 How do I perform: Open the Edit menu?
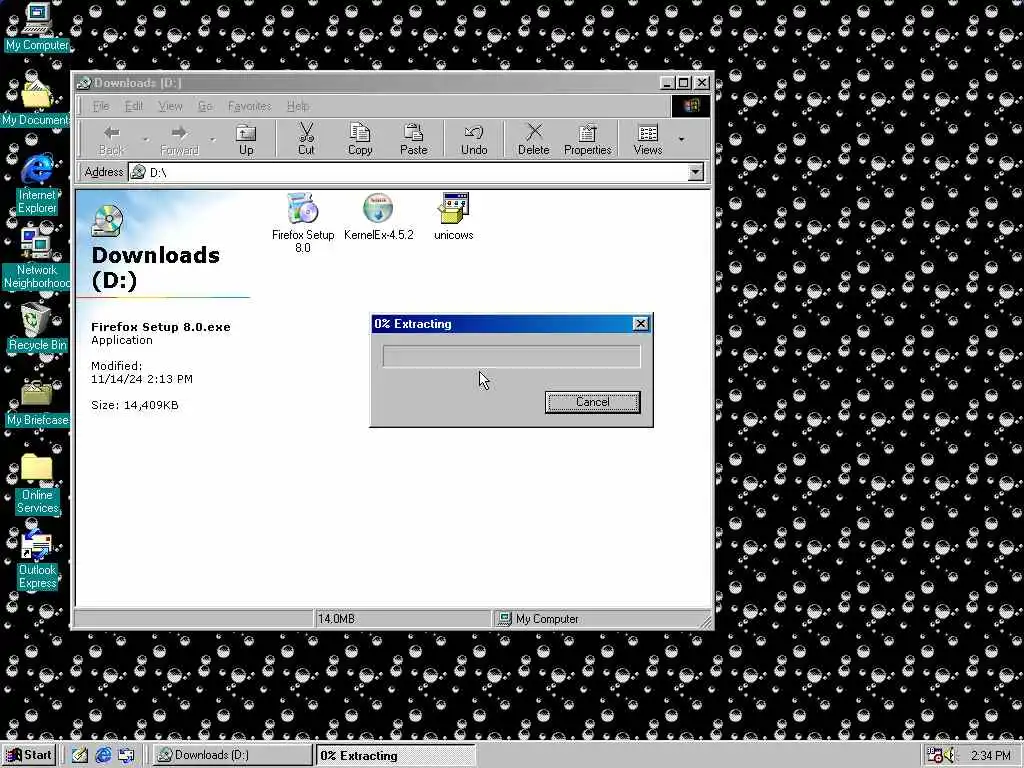(134, 106)
